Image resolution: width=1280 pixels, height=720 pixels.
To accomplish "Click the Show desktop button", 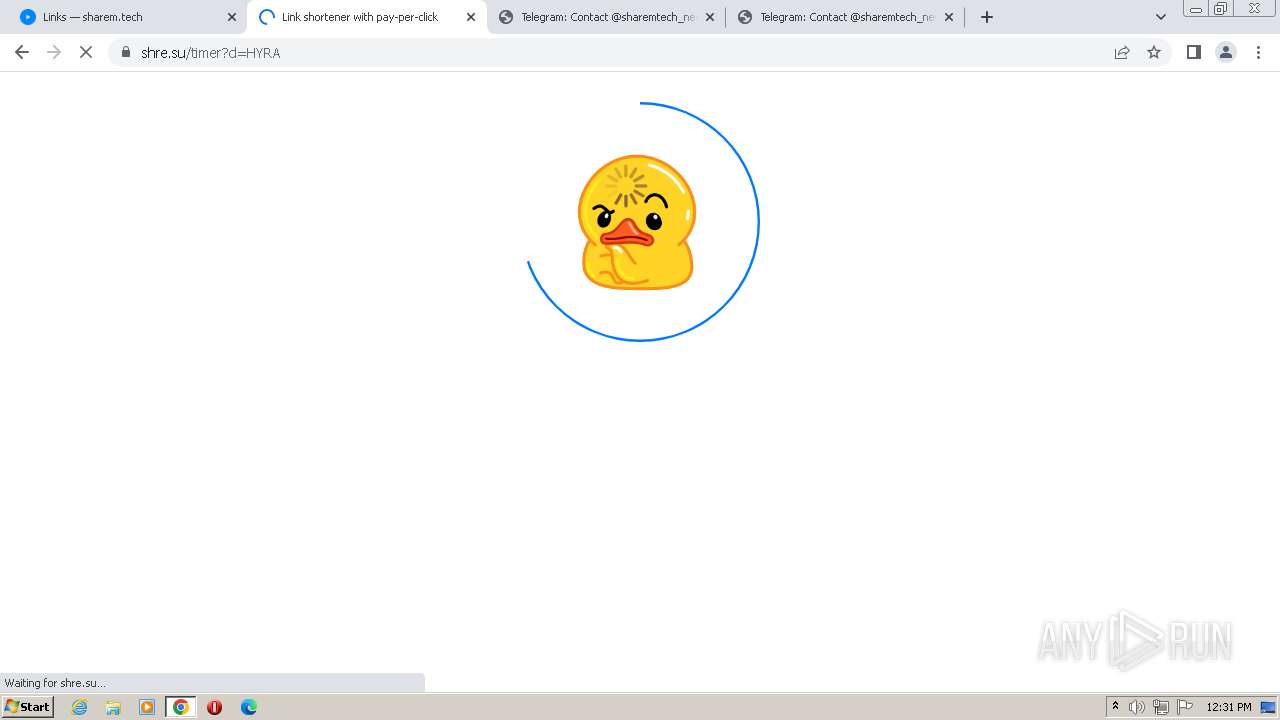I will (1268, 707).
